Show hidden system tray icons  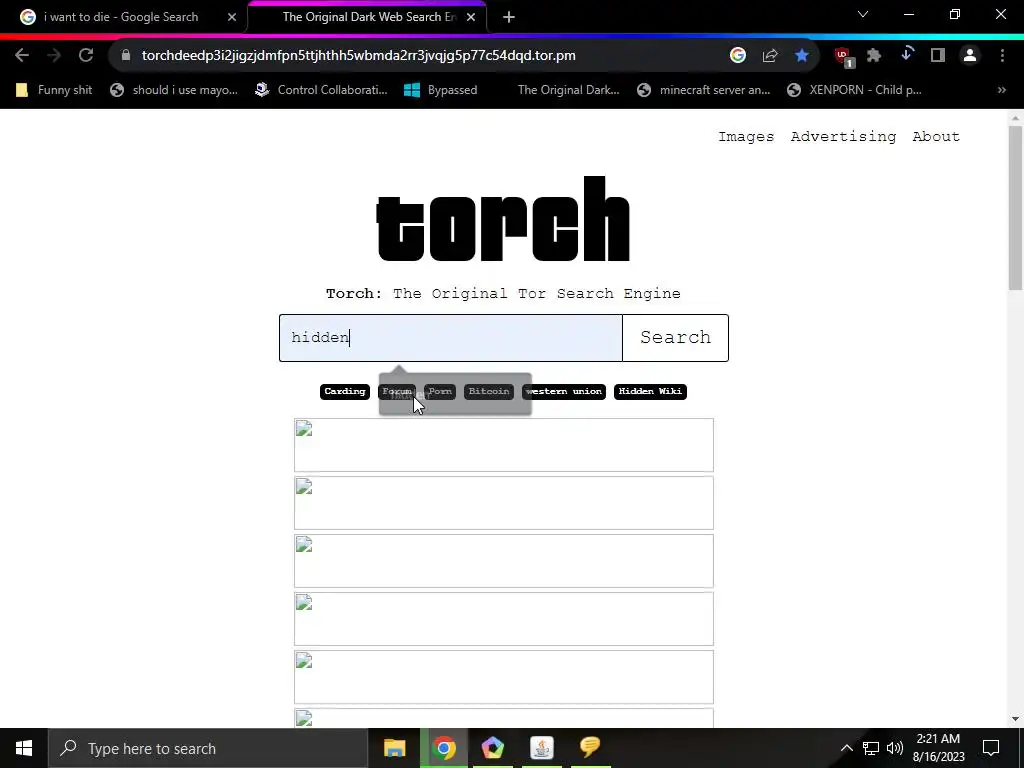click(x=846, y=748)
